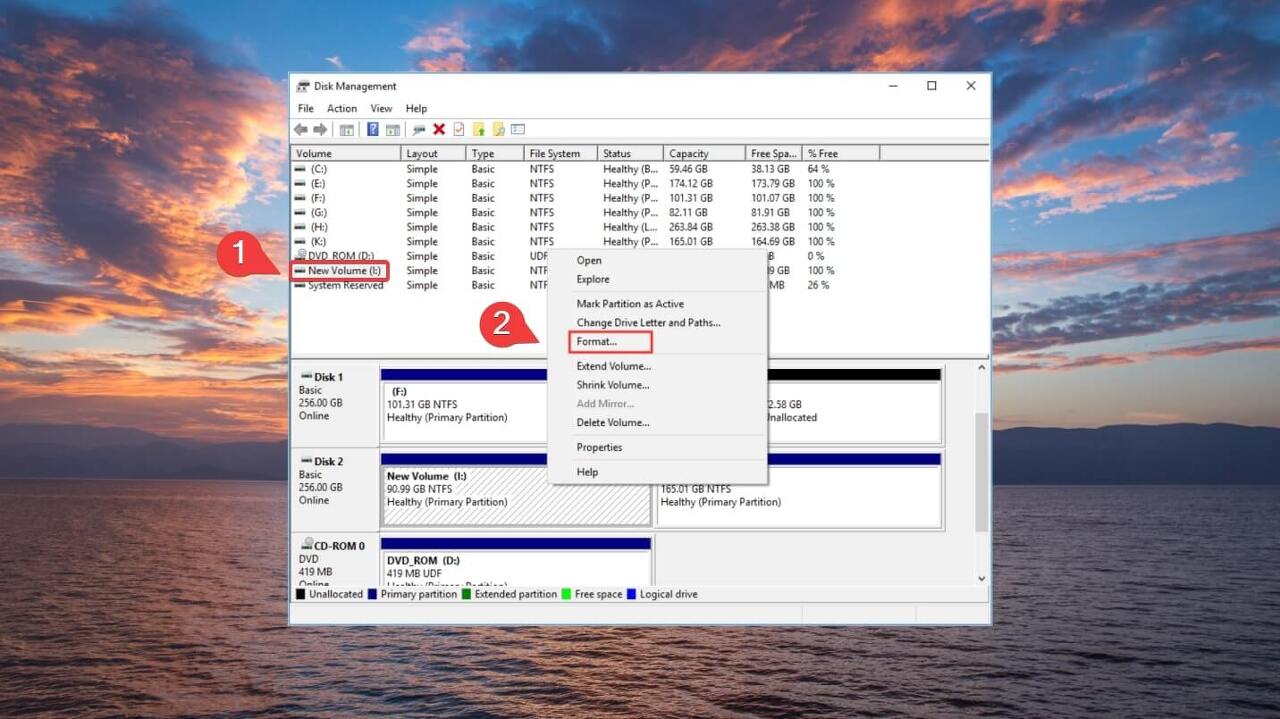1280x719 pixels.
Task: Toggle the console tree pane icon
Action: click(x=346, y=129)
